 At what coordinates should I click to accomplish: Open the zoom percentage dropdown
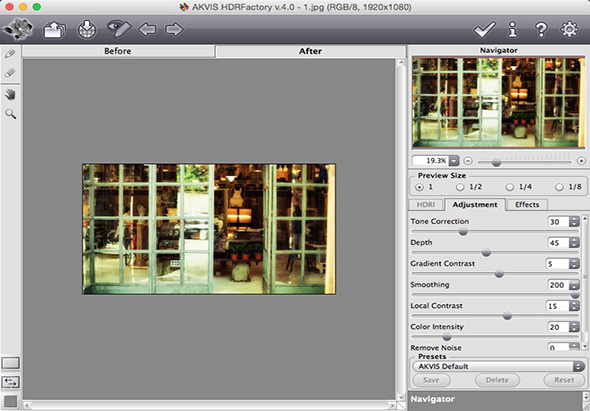point(454,161)
